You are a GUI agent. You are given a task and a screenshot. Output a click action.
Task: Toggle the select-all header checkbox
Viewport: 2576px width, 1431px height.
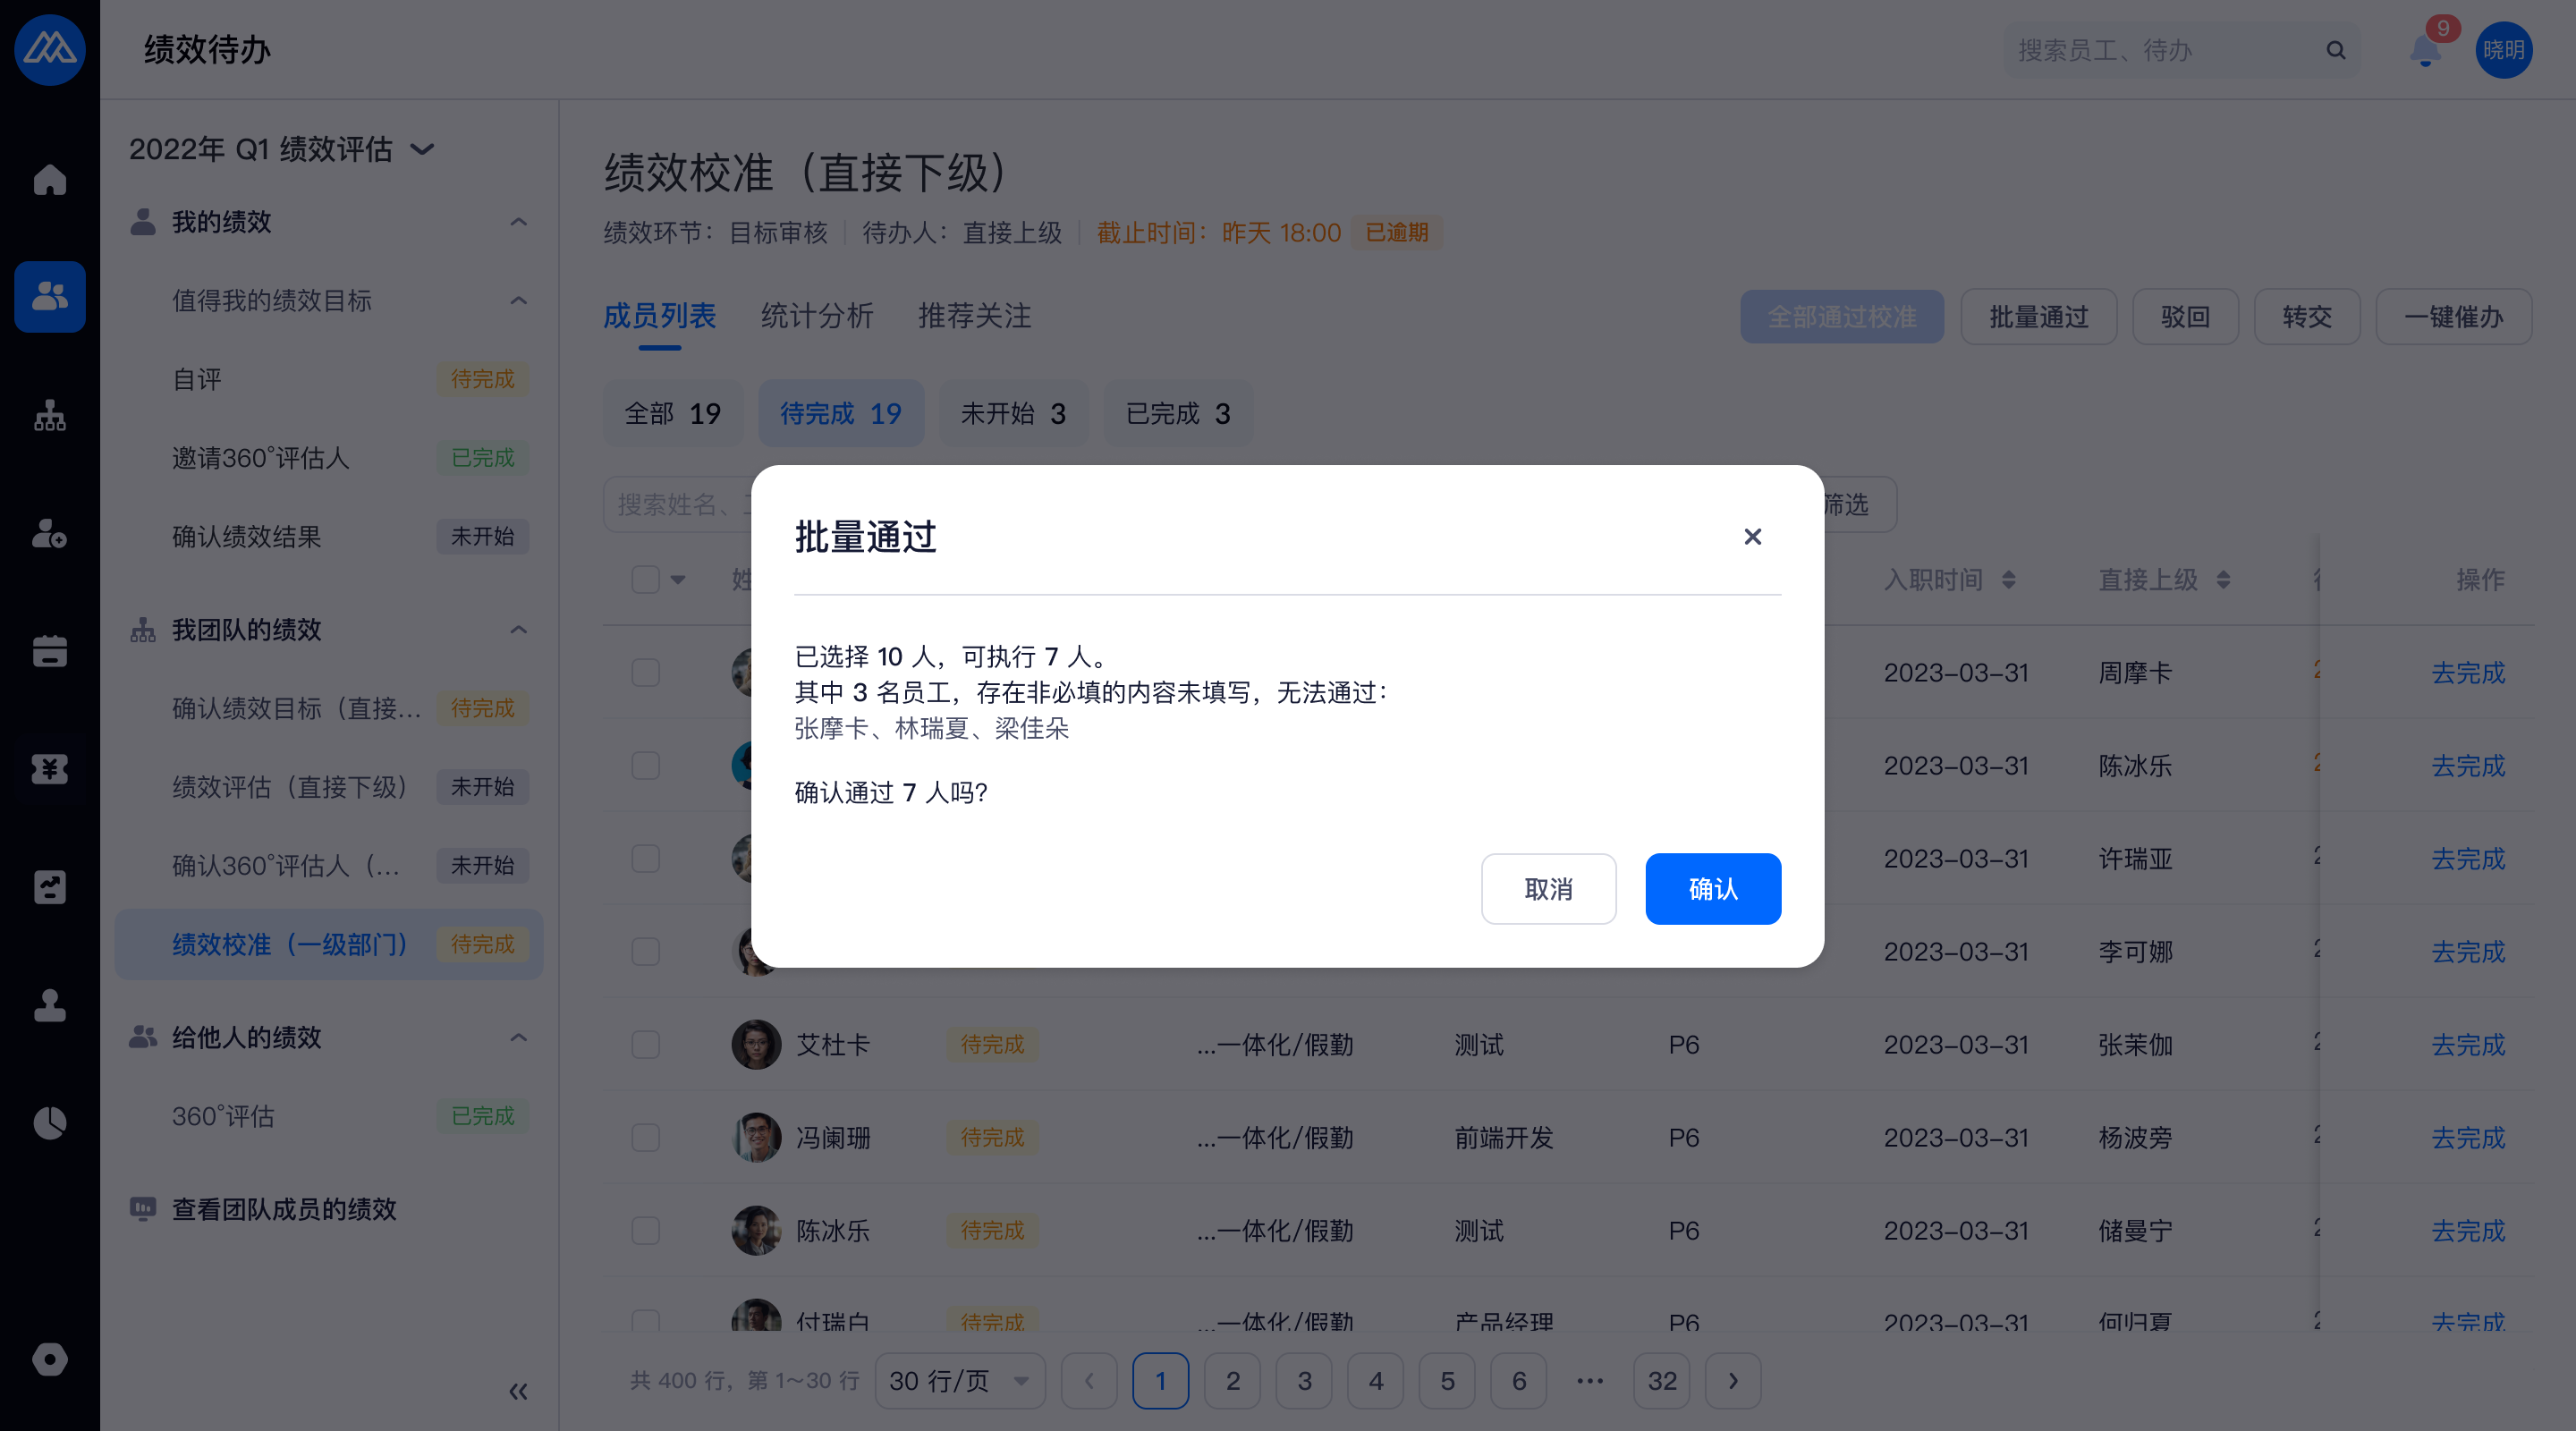point(645,579)
